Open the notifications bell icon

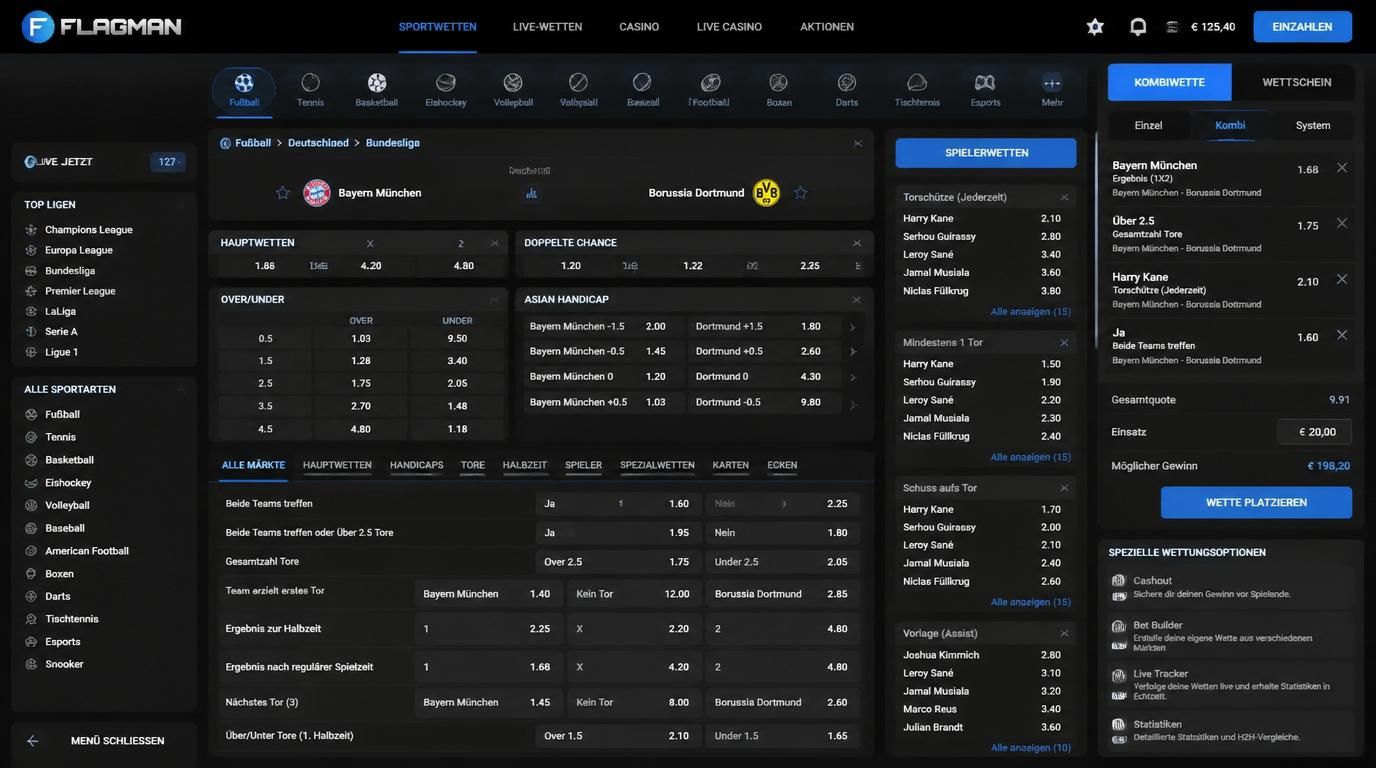(1138, 27)
